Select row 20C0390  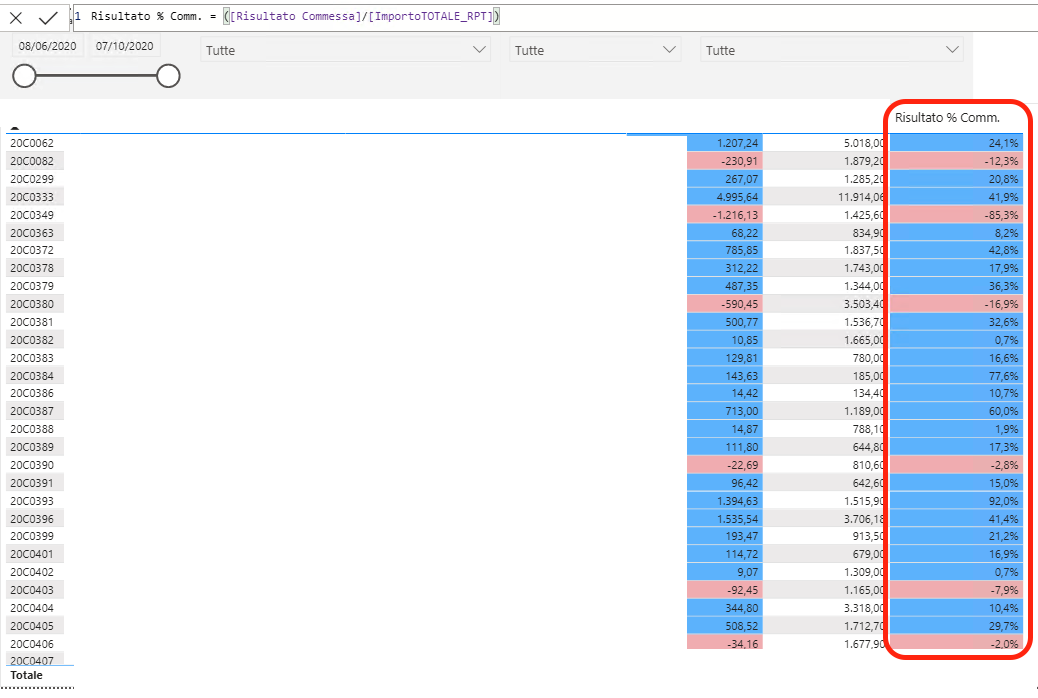coord(32,465)
